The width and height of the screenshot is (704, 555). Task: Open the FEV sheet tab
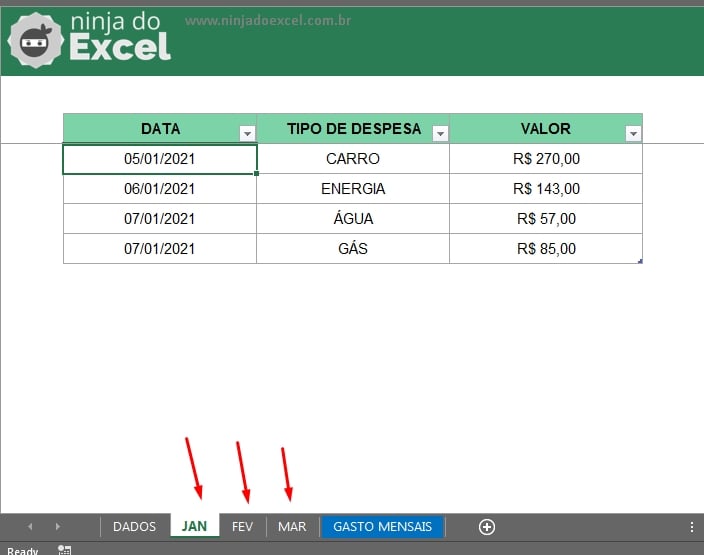pyautogui.click(x=242, y=526)
